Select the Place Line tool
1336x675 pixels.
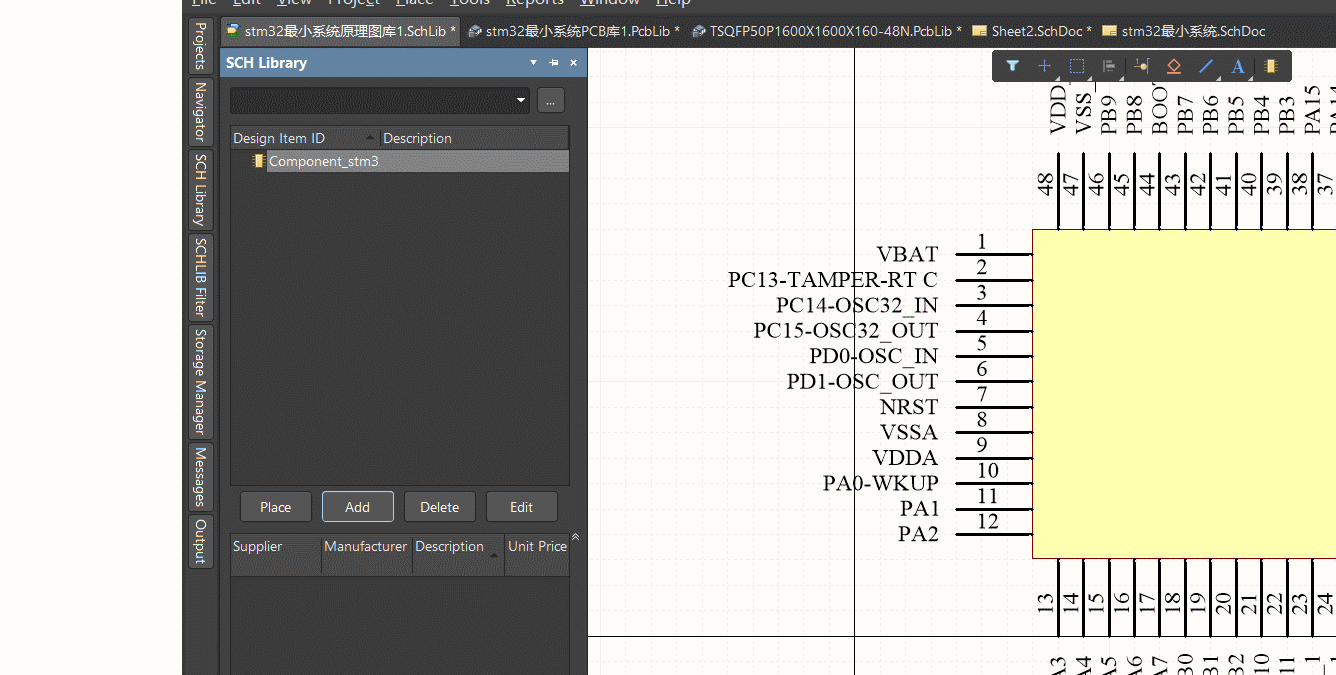pos(1206,67)
